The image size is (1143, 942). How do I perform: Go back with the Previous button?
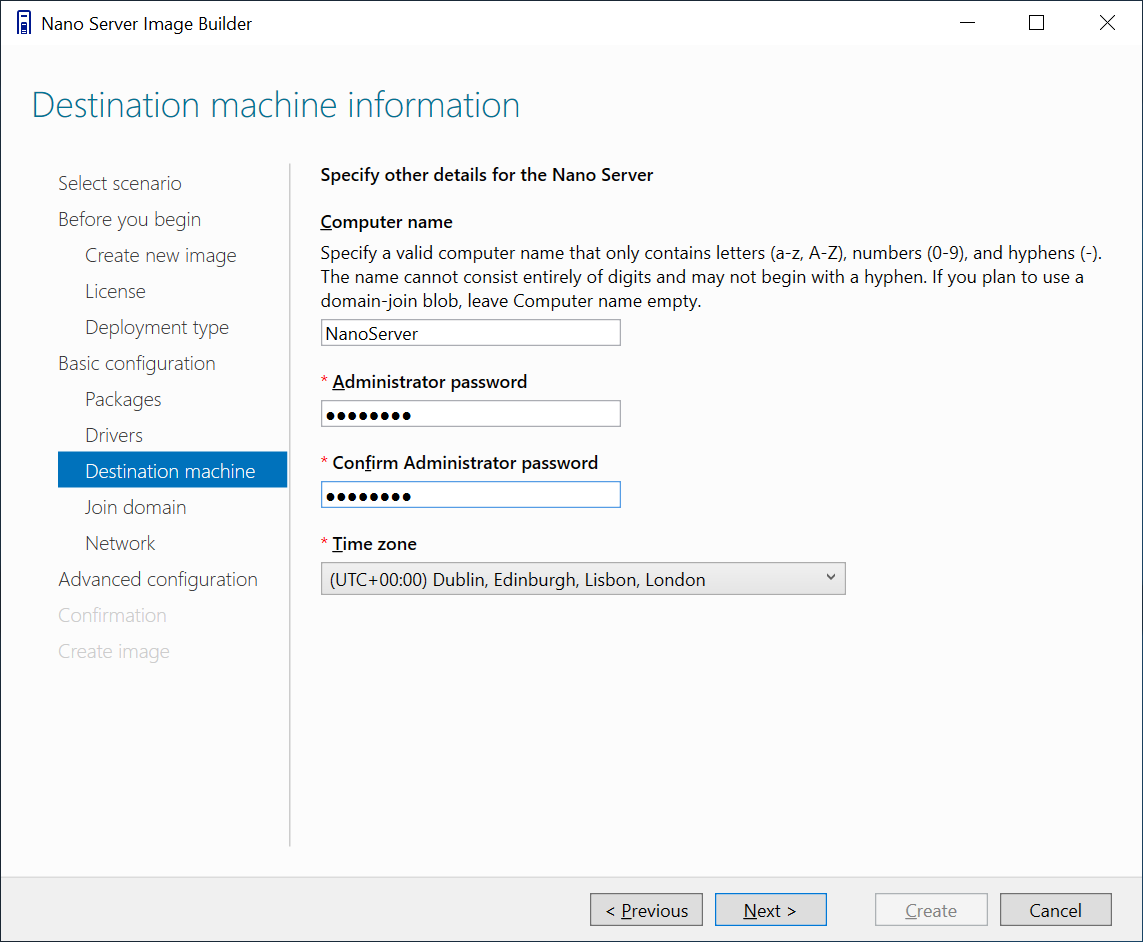pos(646,910)
